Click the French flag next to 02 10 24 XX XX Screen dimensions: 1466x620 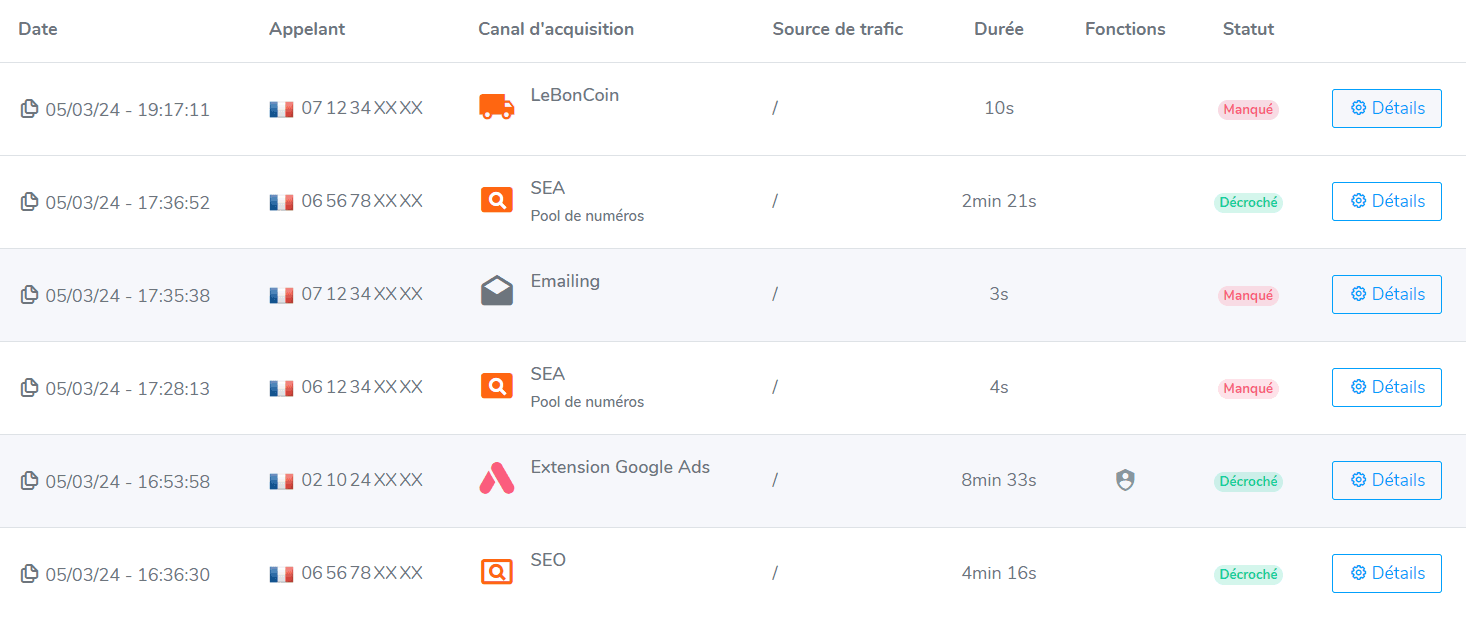pos(281,481)
